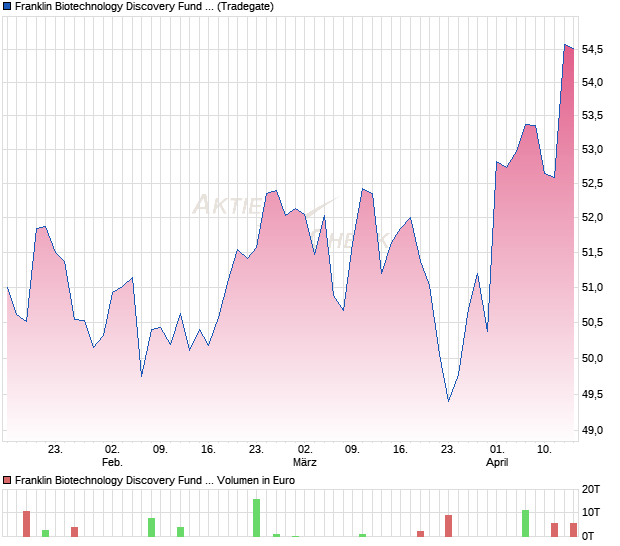Click the 54,0 price axis label

click(592, 82)
